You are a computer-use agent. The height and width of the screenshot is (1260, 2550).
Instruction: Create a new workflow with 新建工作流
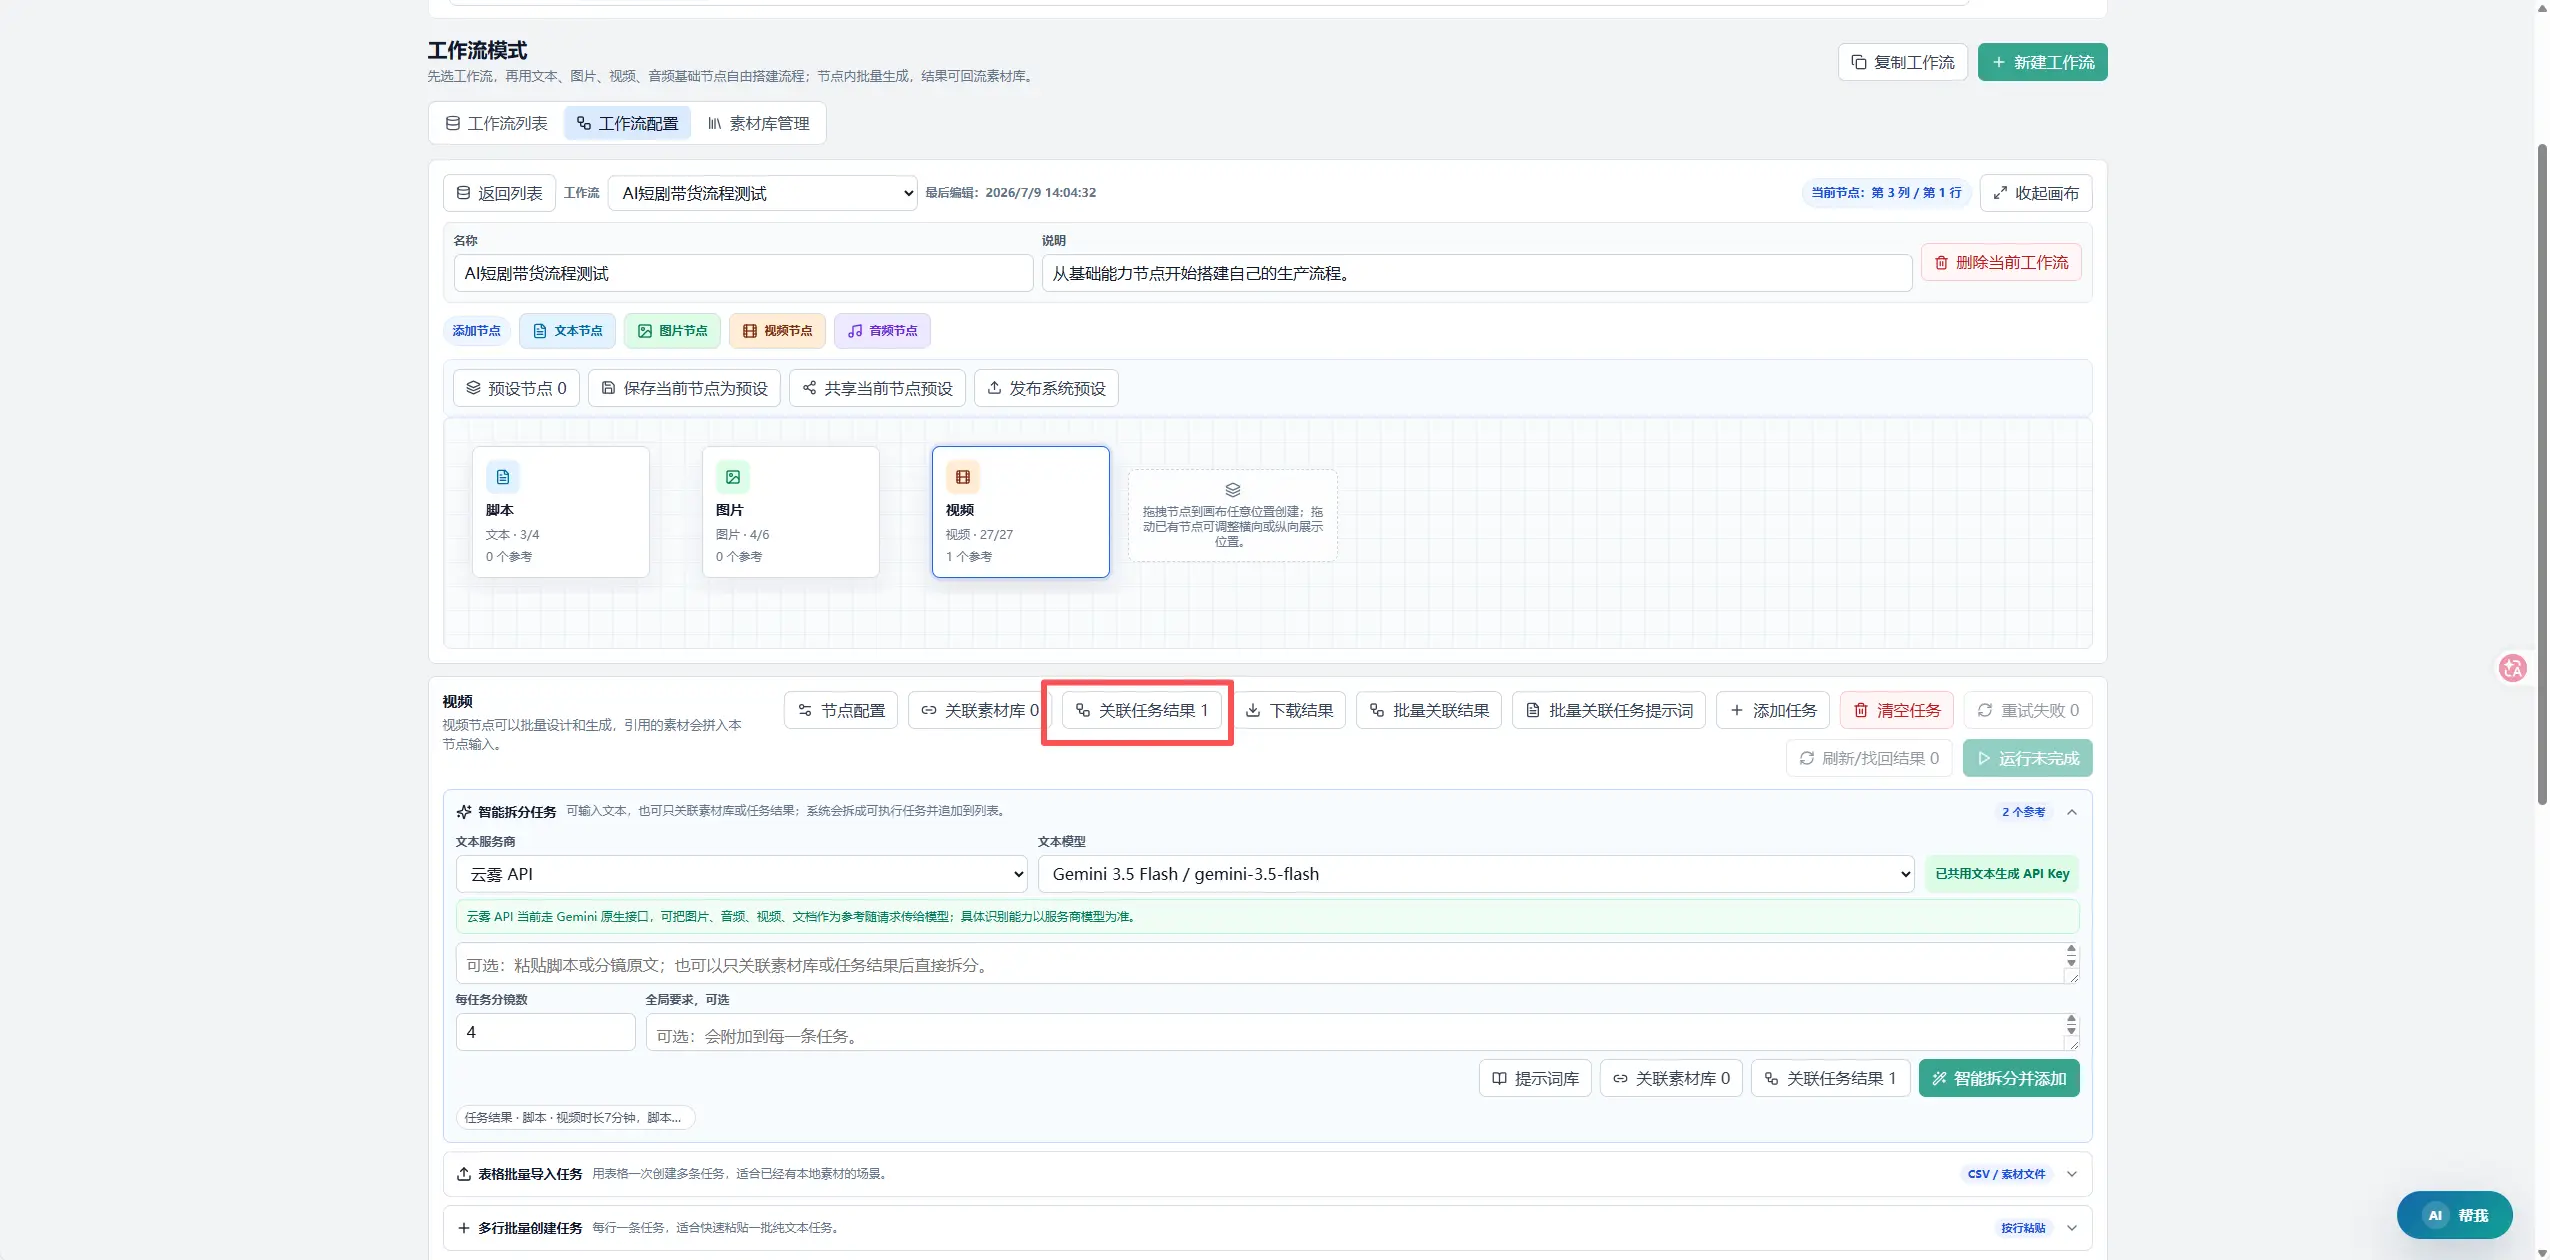[2042, 62]
